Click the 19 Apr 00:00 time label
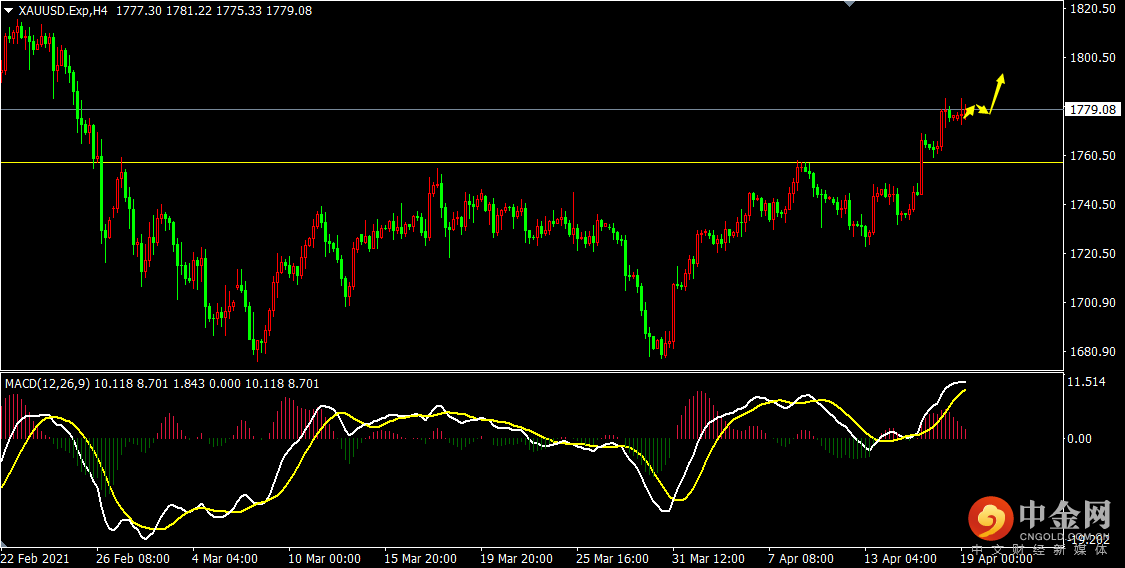The height and width of the screenshot is (568, 1125). tap(996, 559)
